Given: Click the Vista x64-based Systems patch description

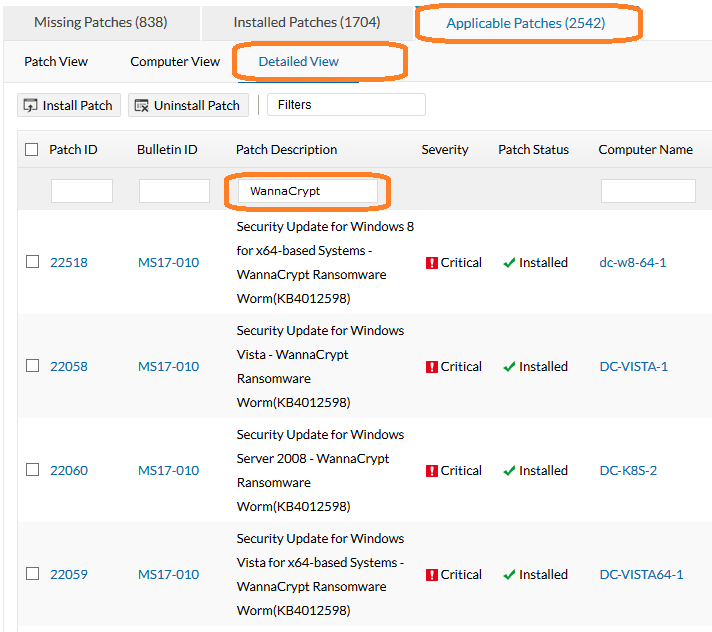Looking at the screenshot, I should 320,574.
